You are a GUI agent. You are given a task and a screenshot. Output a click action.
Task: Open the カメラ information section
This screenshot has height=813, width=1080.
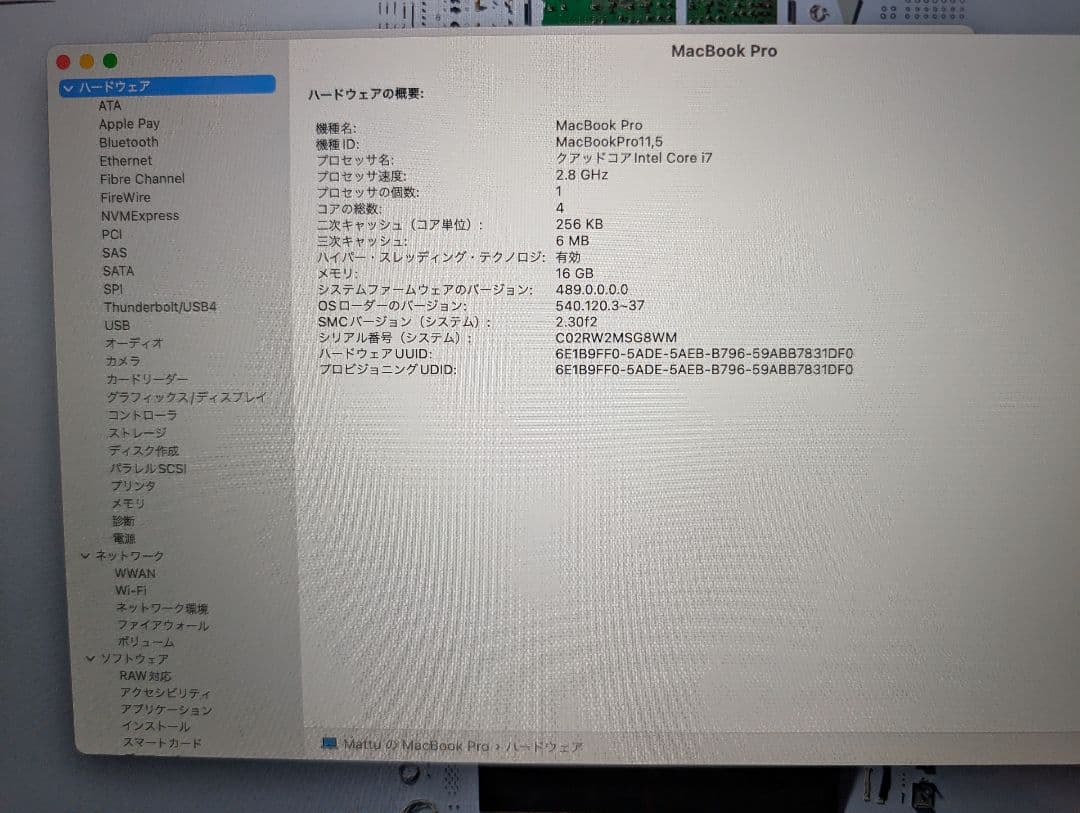pos(122,361)
